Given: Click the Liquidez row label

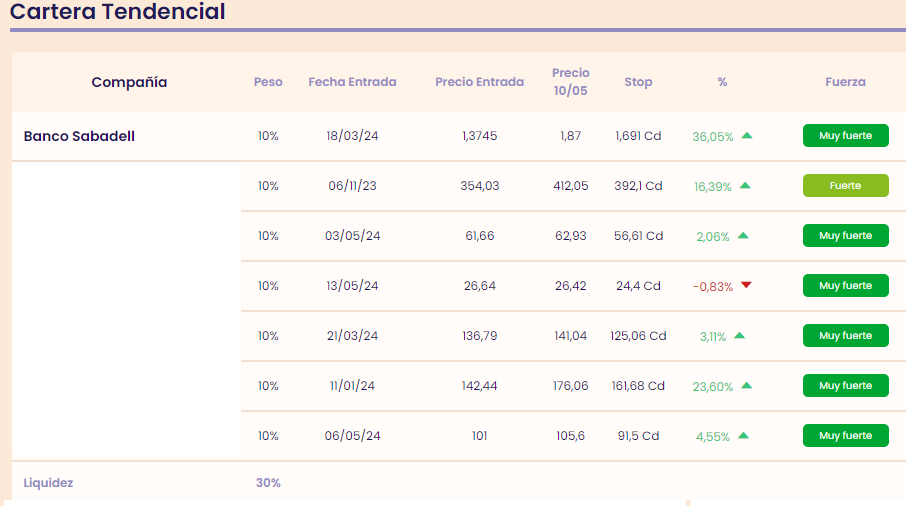Looking at the screenshot, I should click(x=48, y=483).
